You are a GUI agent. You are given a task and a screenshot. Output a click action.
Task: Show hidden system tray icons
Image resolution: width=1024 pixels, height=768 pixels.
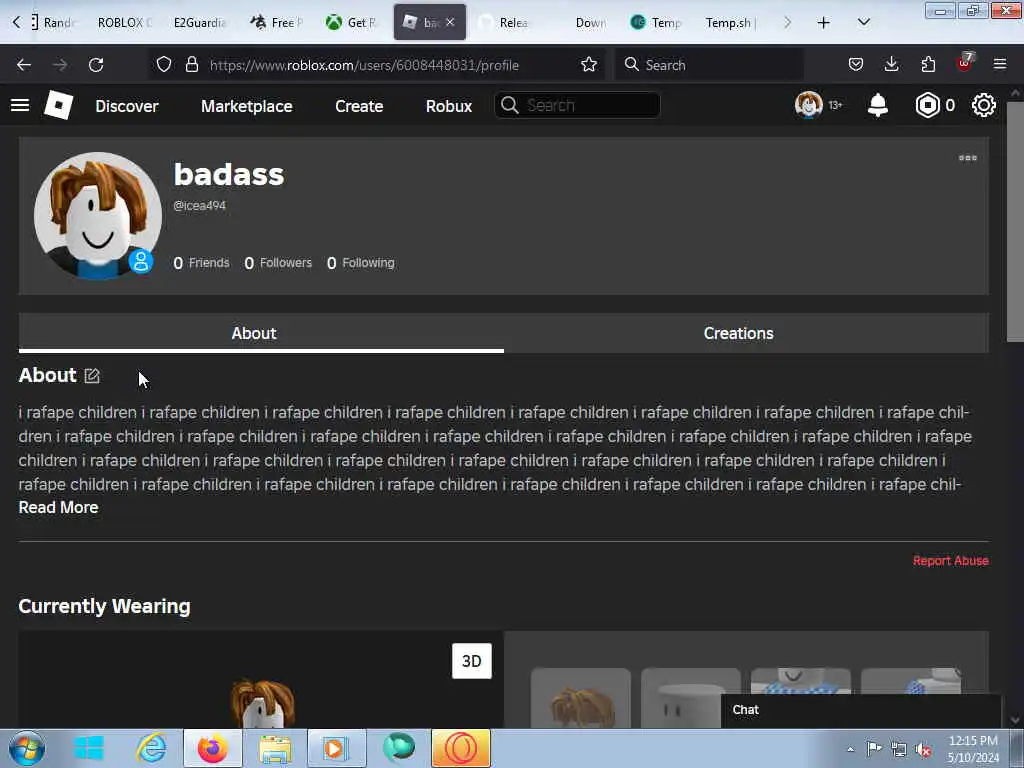pyautogui.click(x=850, y=749)
